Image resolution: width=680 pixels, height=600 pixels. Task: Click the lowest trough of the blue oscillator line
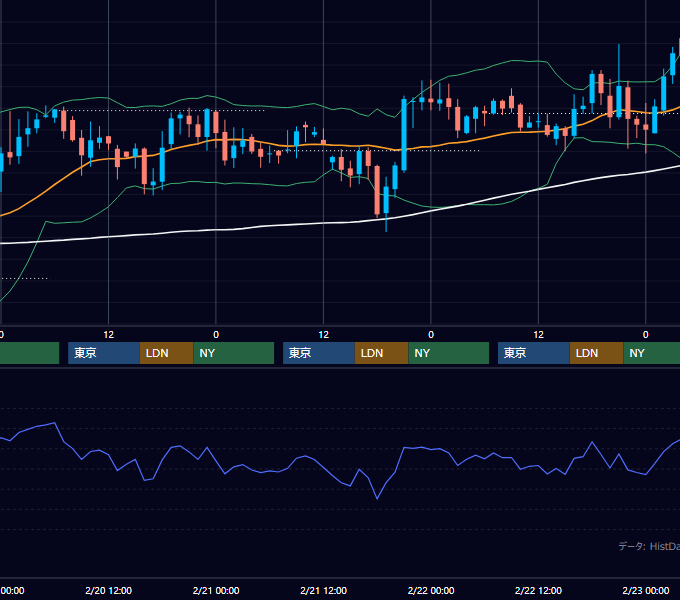pos(377,499)
